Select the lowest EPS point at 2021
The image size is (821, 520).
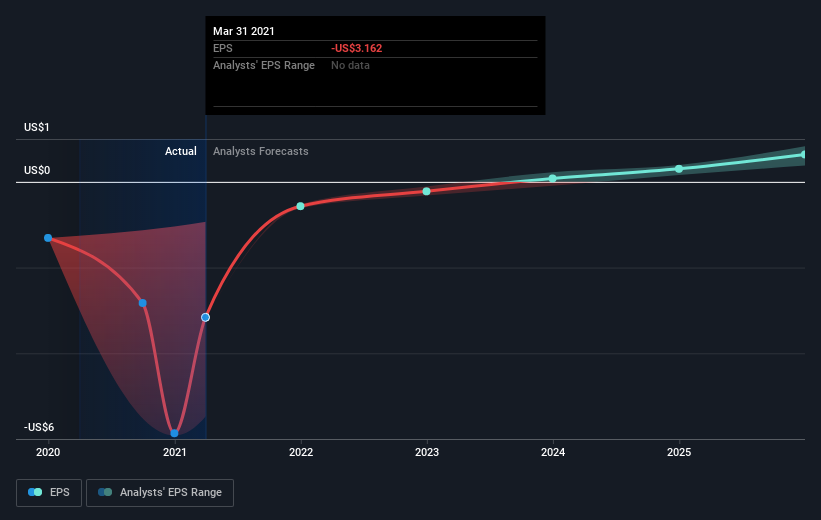tap(174, 433)
